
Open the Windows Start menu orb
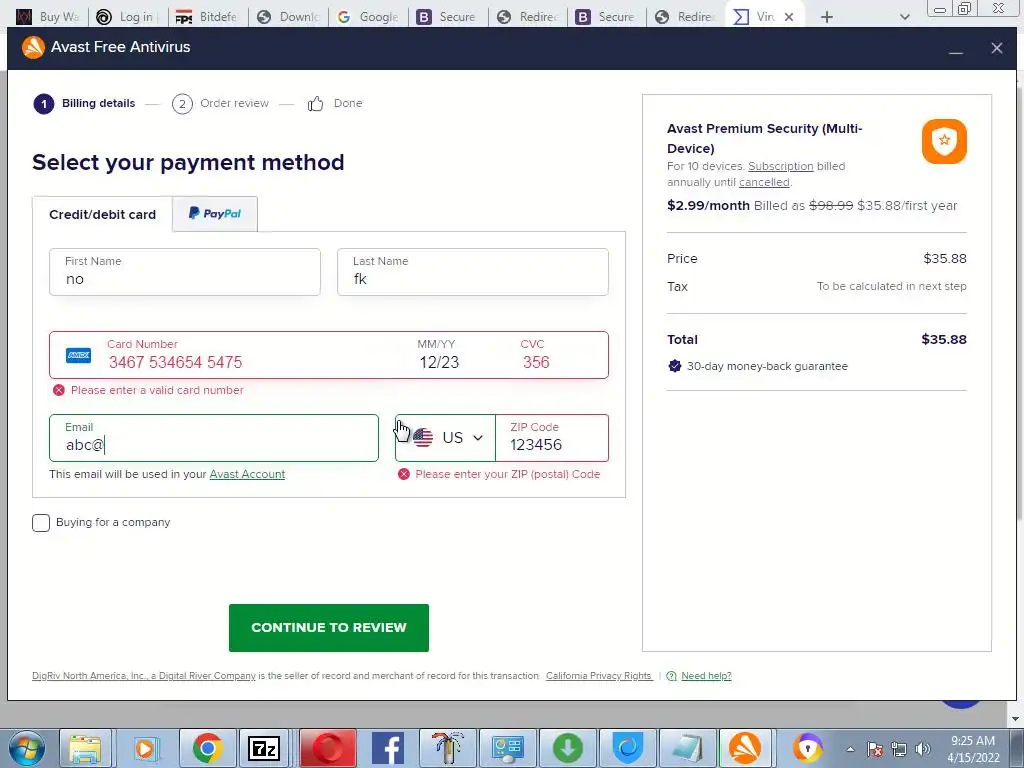point(25,748)
